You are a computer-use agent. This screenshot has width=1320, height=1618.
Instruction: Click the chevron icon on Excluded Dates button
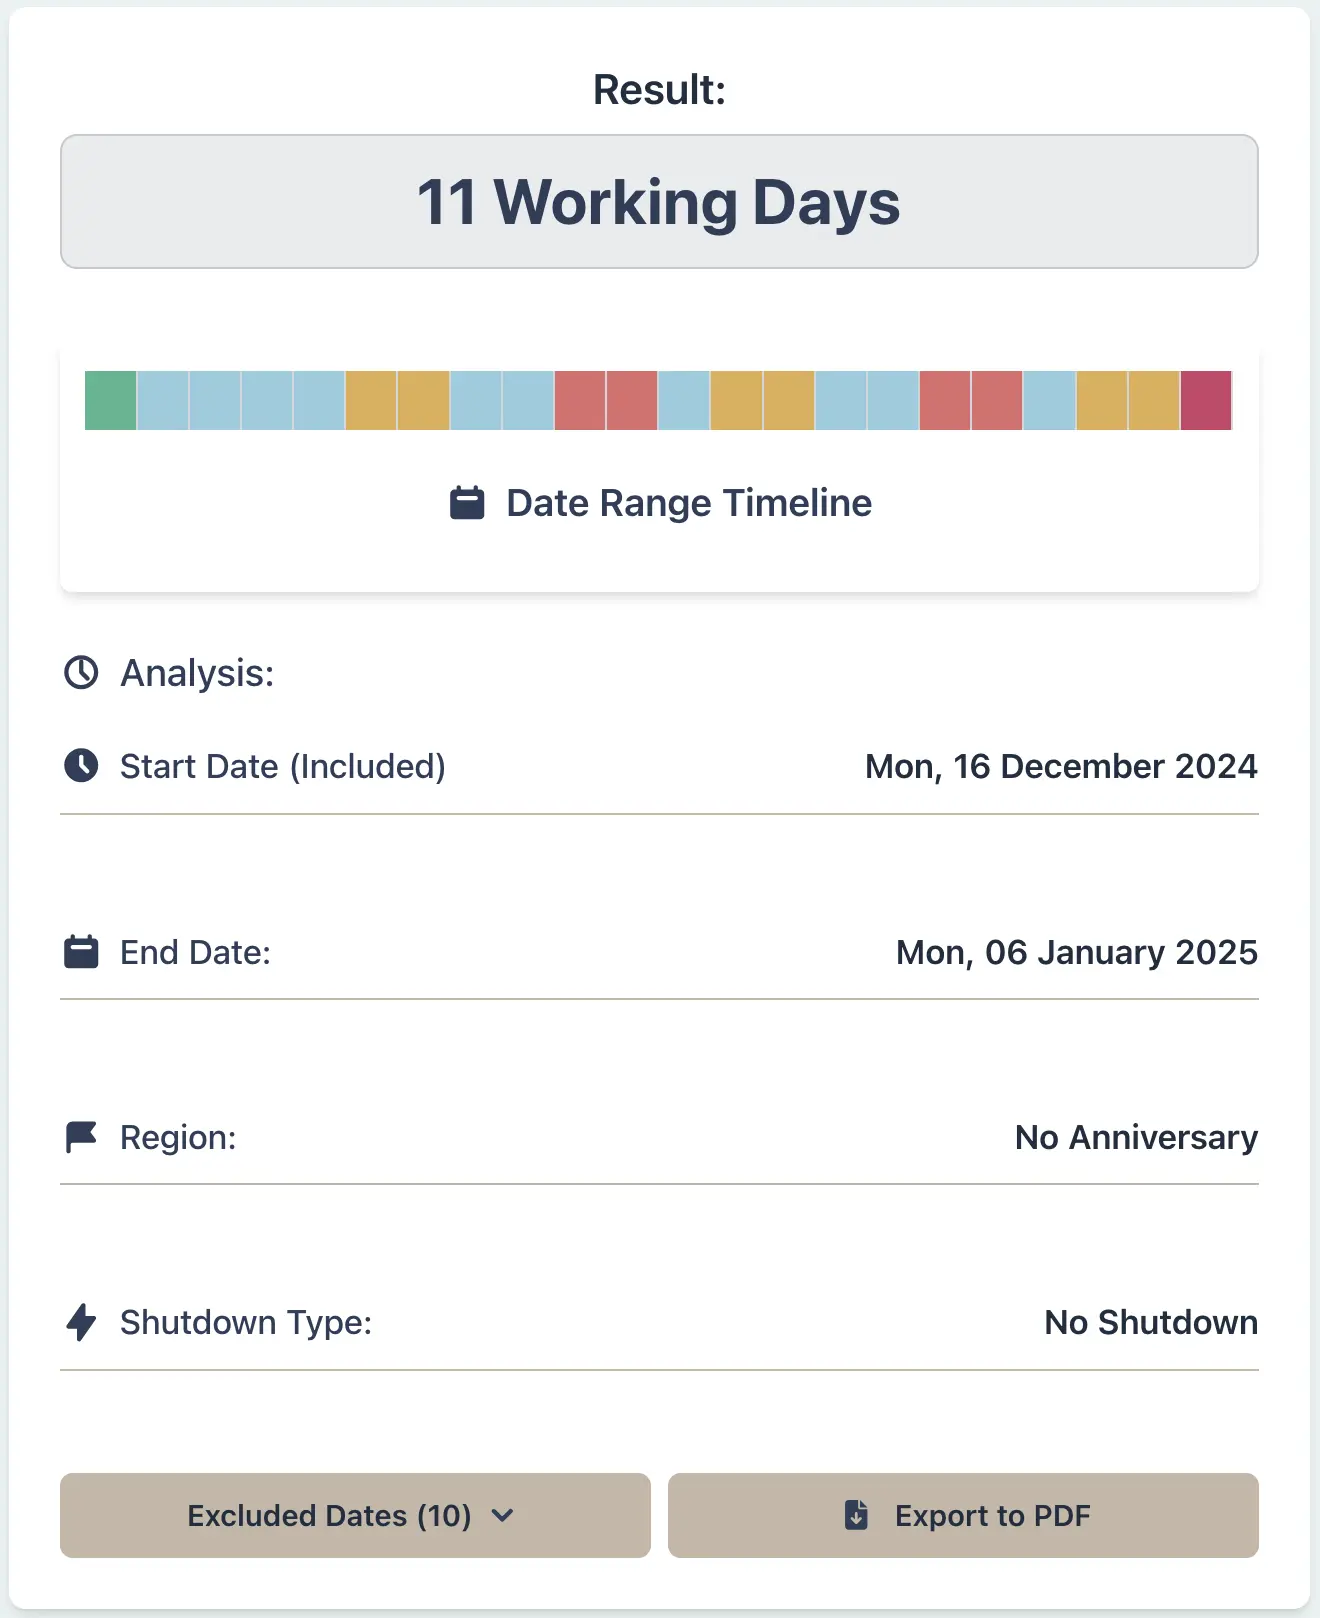504,1516
